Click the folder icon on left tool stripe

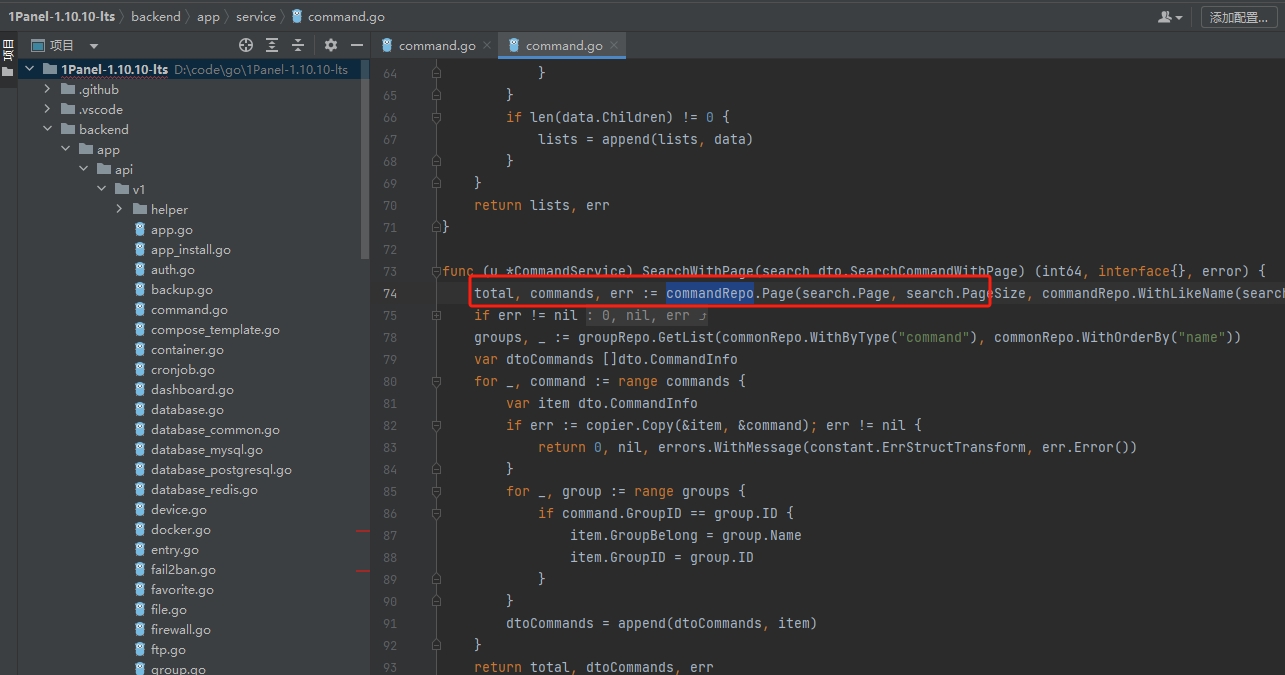pos(8,72)
